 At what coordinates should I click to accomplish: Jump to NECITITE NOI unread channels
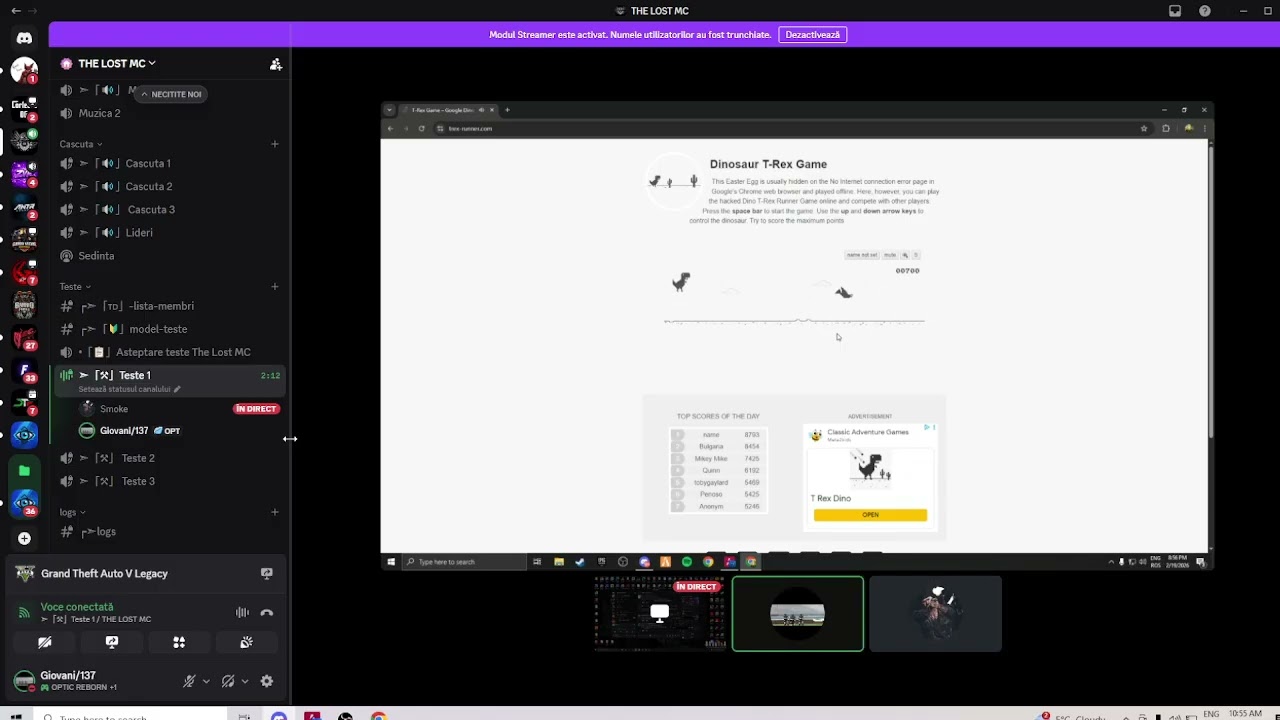(x=170, y=94)
